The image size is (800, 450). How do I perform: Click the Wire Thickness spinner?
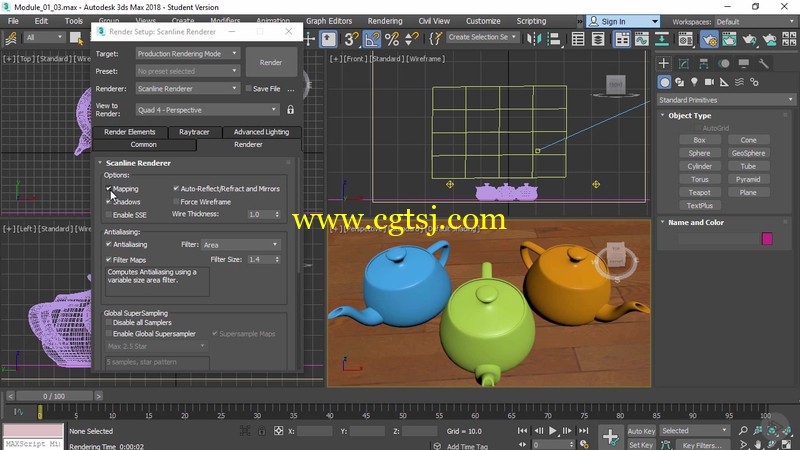[x=277, y=214]
